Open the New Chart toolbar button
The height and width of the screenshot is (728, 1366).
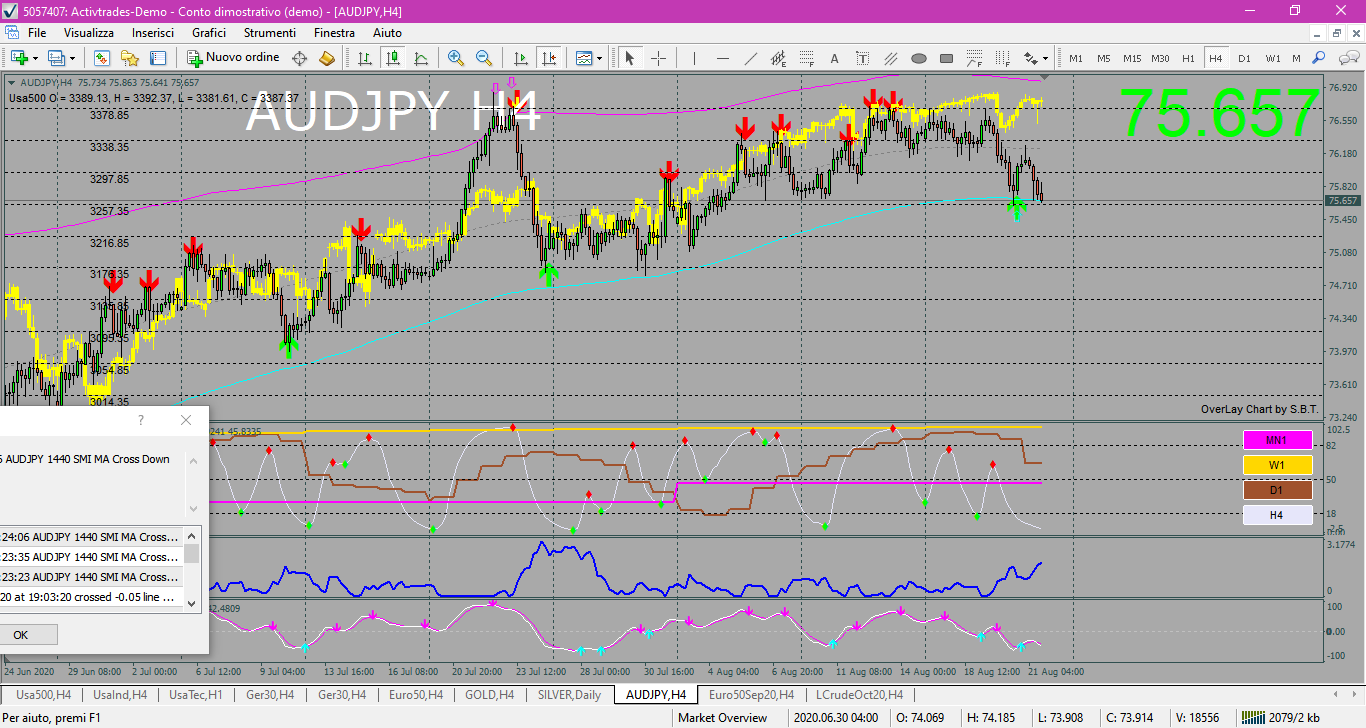click(x=19, y=58)
